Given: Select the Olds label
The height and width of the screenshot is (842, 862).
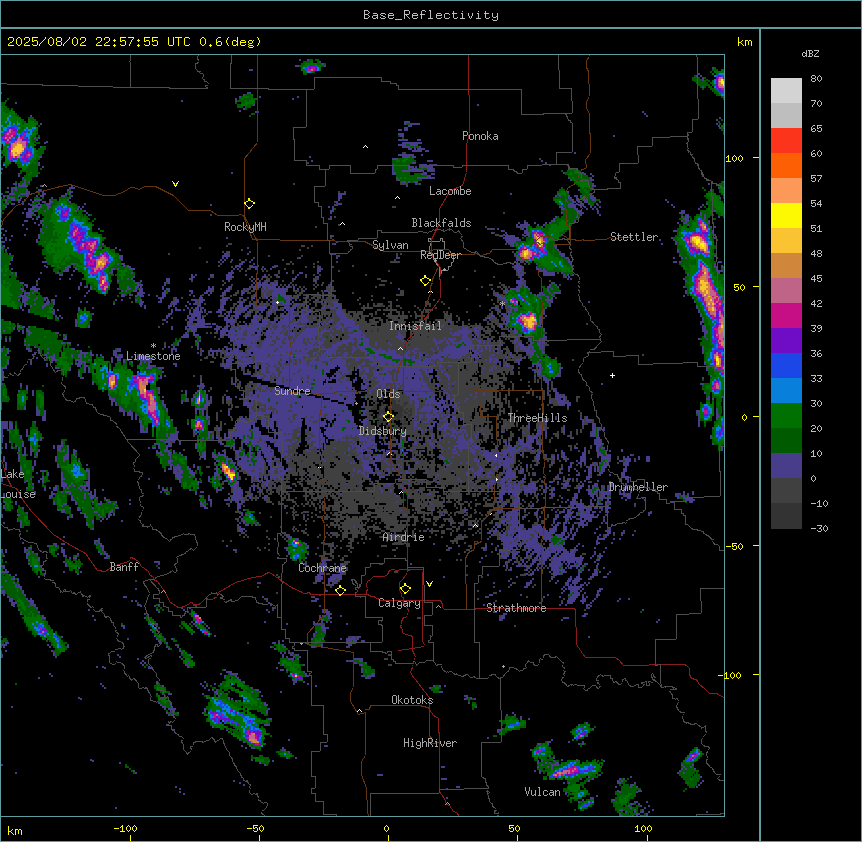Looking at the screenshot, I should [x=388, y=394].
